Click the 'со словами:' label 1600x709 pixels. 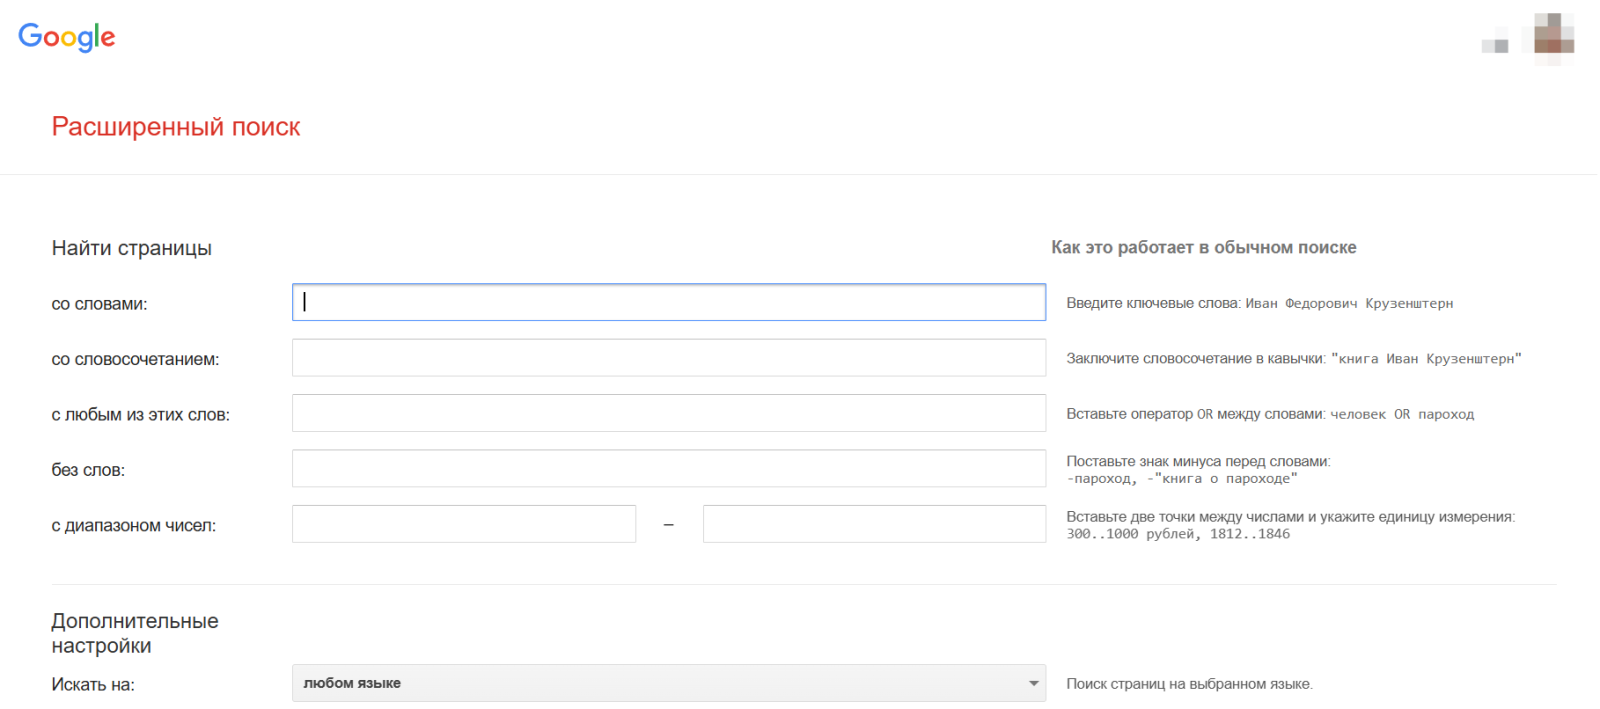(99, 304)
